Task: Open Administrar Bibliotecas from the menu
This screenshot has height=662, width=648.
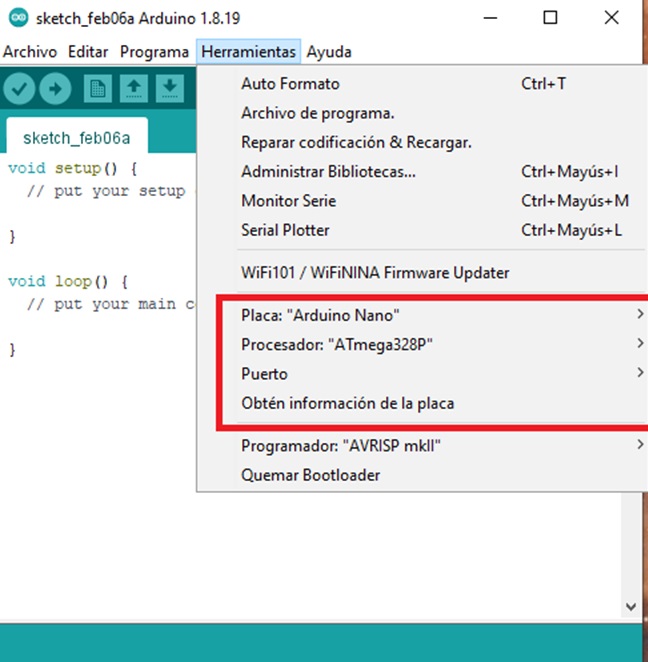Action: click(328, 172)
